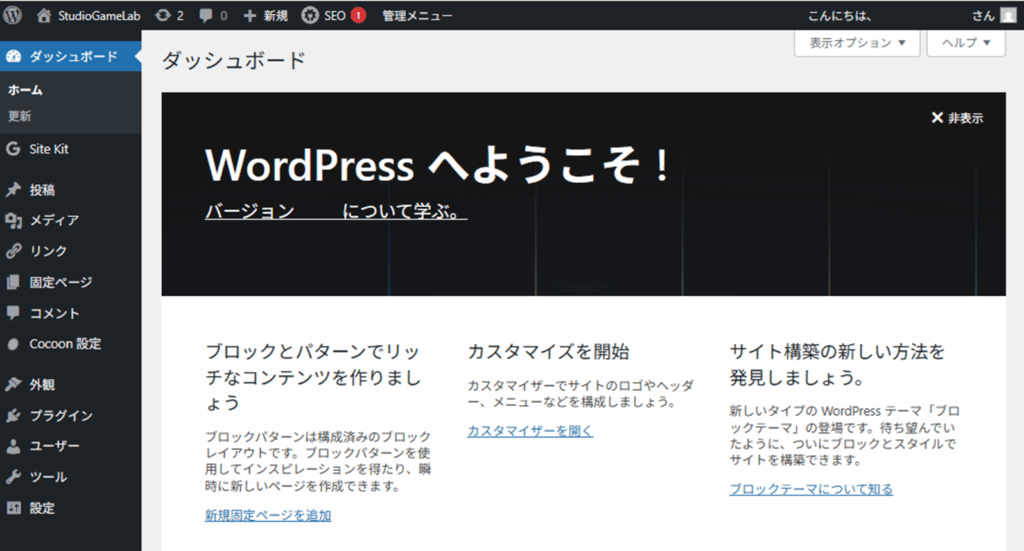
Task: Open the バージョンについて学ぶ link
Action: click(336, 211)
